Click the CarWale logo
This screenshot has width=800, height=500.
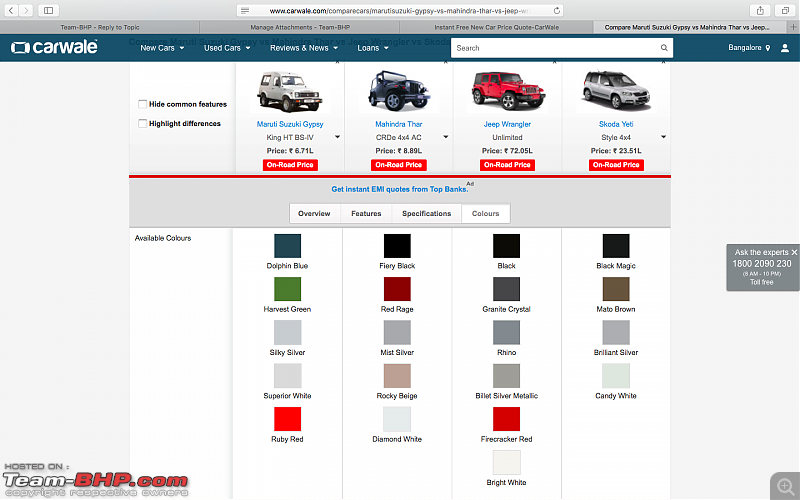pos(54,47)
